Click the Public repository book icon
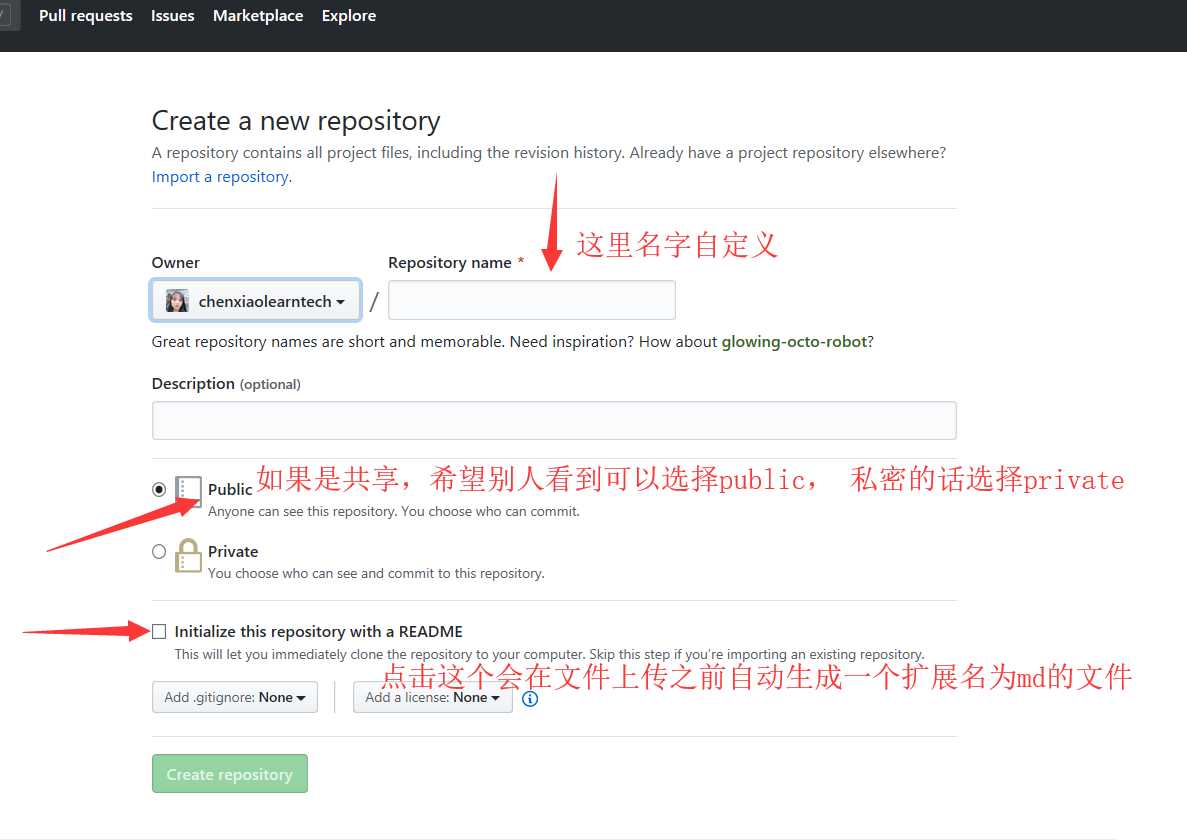Viewport: 1187px width, 840px height. click(188, 490)
